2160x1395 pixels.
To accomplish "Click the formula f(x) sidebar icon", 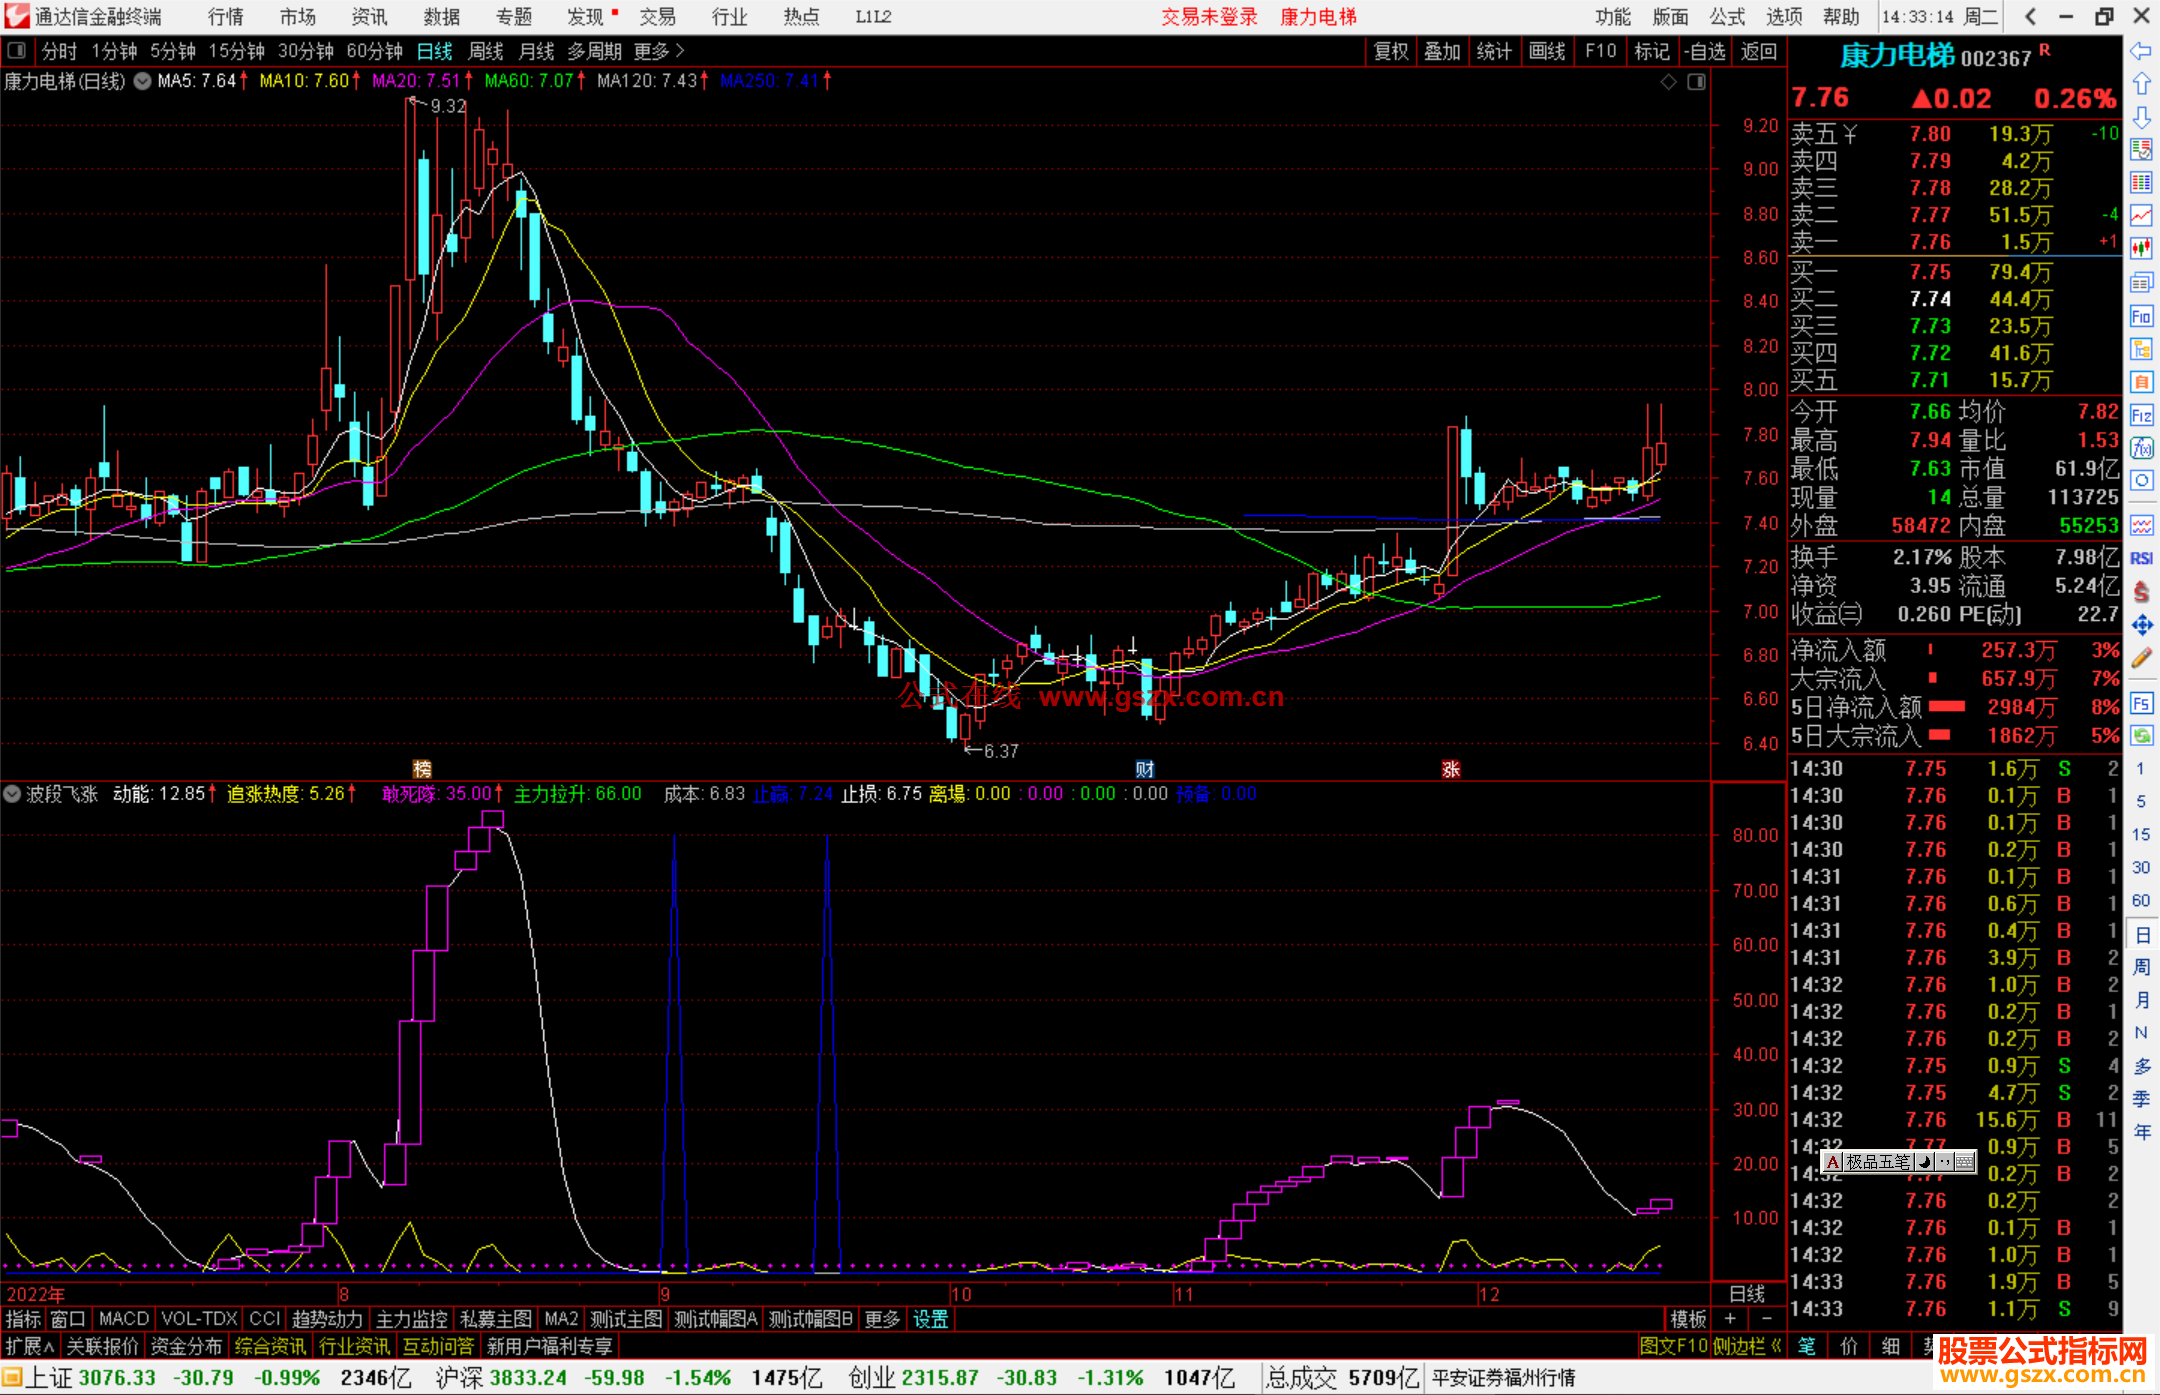I will 2141,448.
